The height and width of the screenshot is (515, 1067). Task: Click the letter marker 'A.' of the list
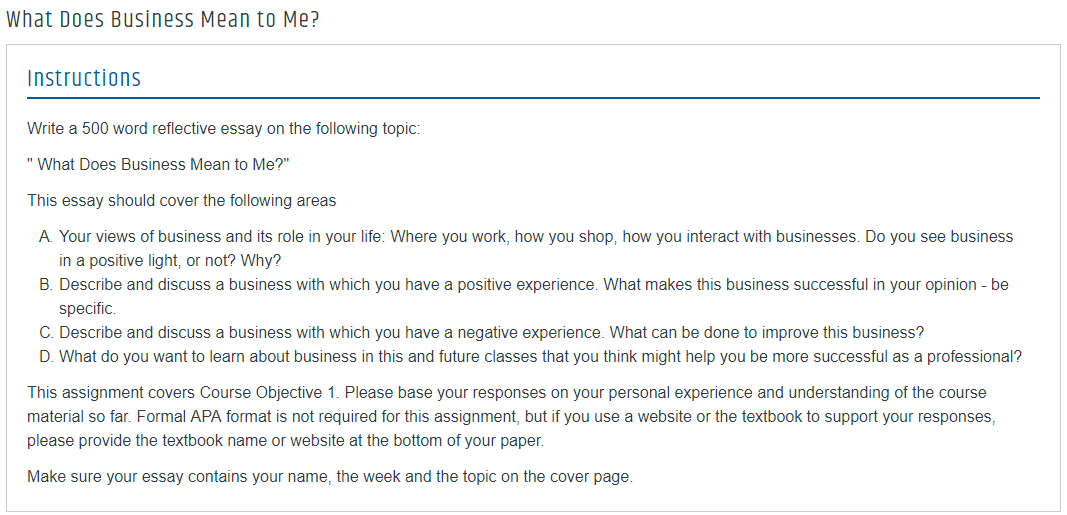(x=46, y=237)
